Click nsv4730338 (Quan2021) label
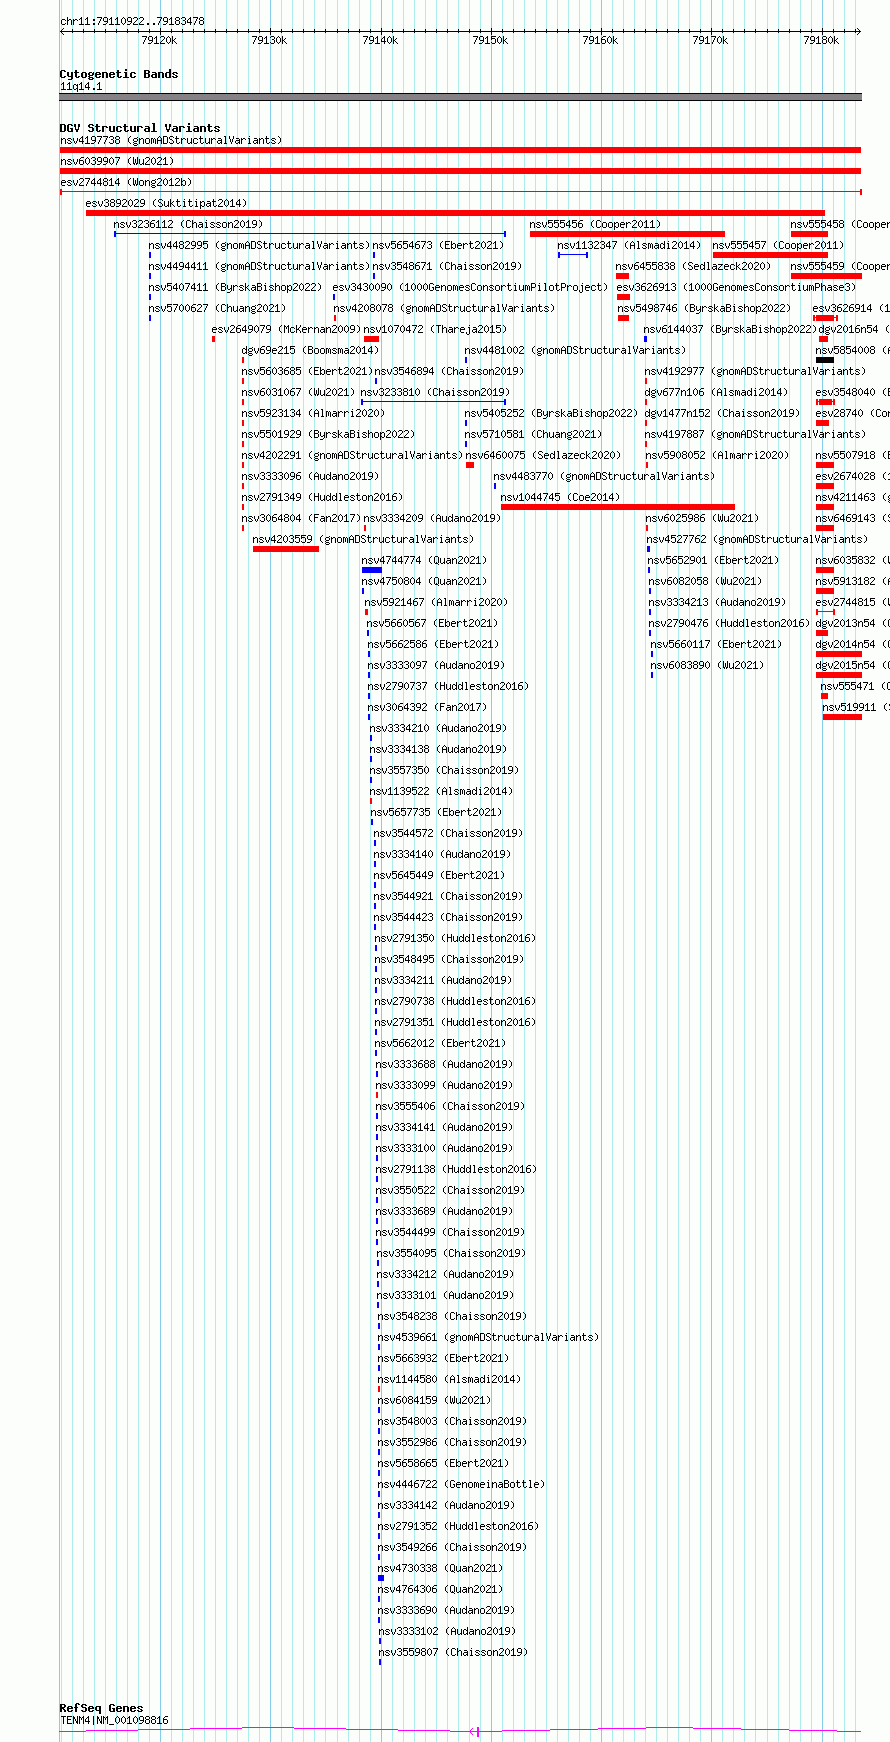The height and width of the screenshot is (1742, 890). point(440,1568)
